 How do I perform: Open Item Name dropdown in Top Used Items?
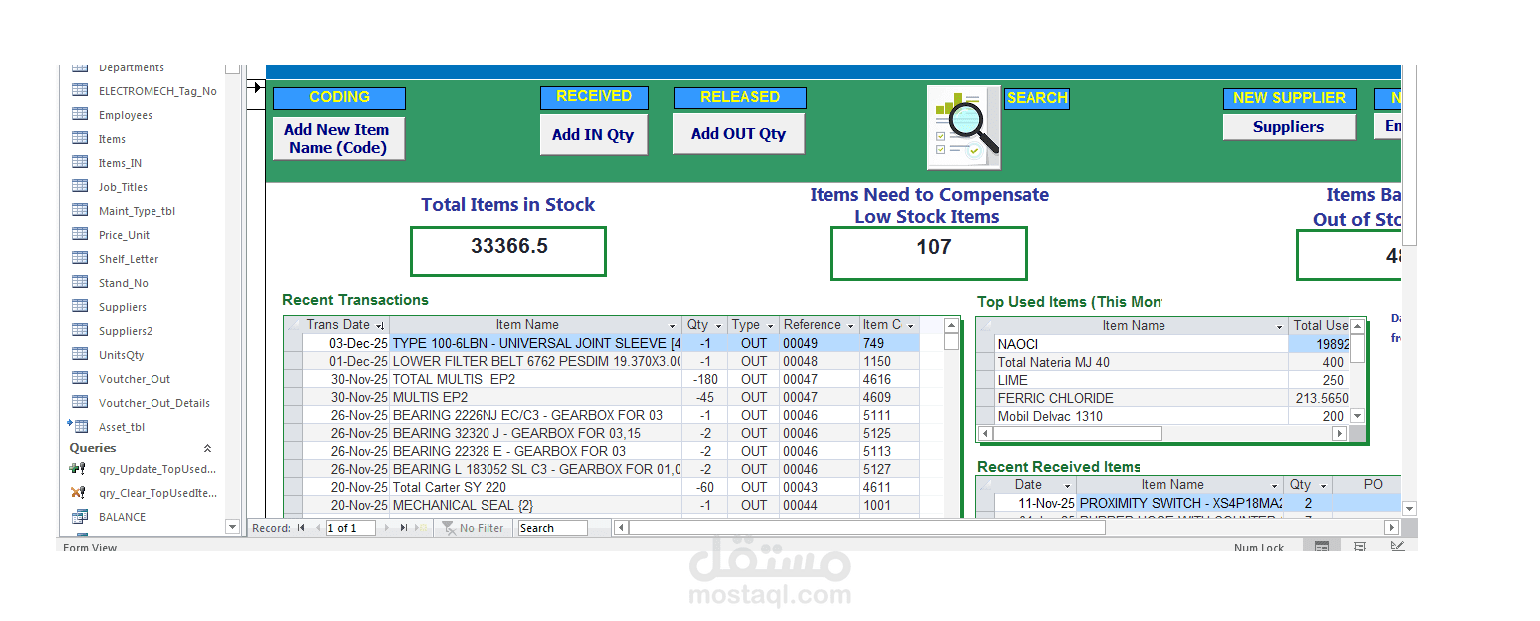tap(1279, 326)
